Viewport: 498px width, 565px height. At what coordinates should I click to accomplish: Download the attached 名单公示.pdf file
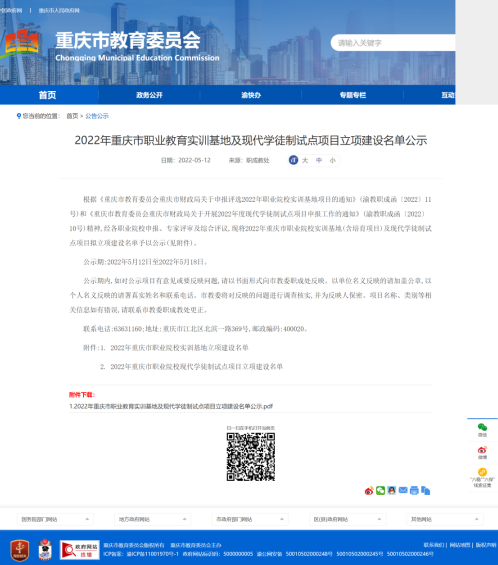[171, 406]
